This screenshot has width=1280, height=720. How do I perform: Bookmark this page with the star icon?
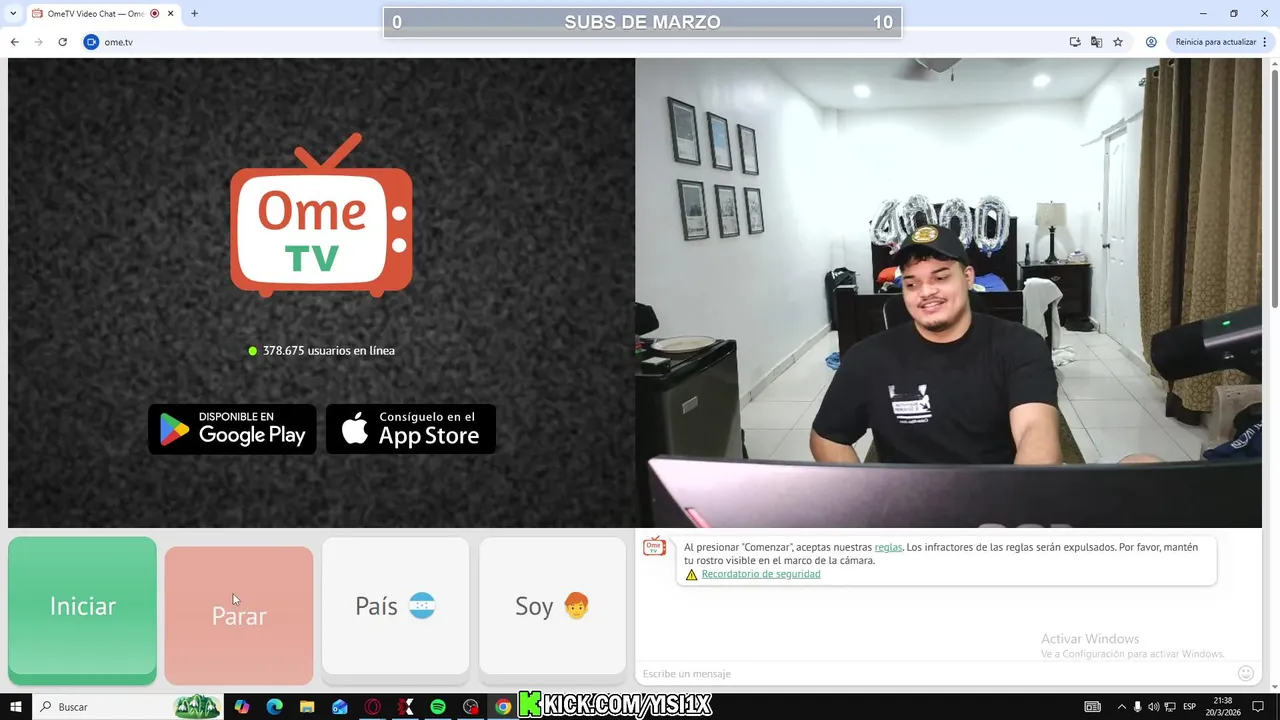[x=1118, y=42]
